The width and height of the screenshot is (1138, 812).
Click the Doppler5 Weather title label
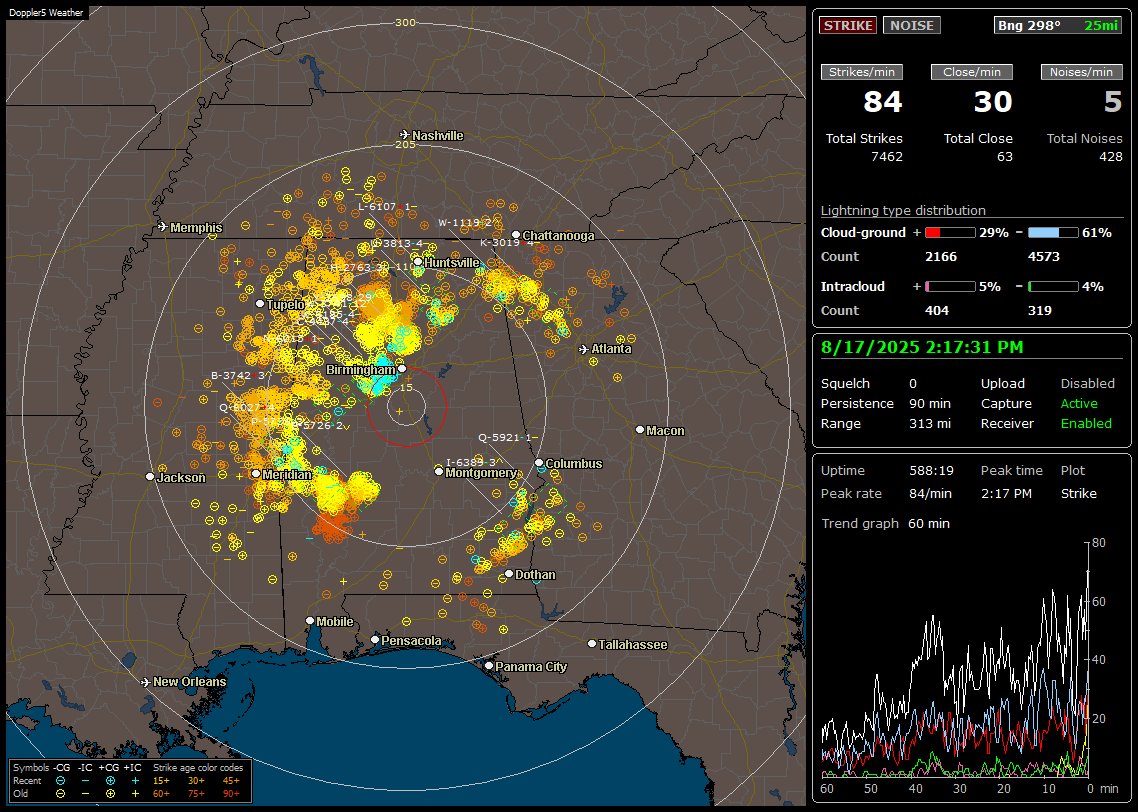pyautogui.click(x=46, y=12)
